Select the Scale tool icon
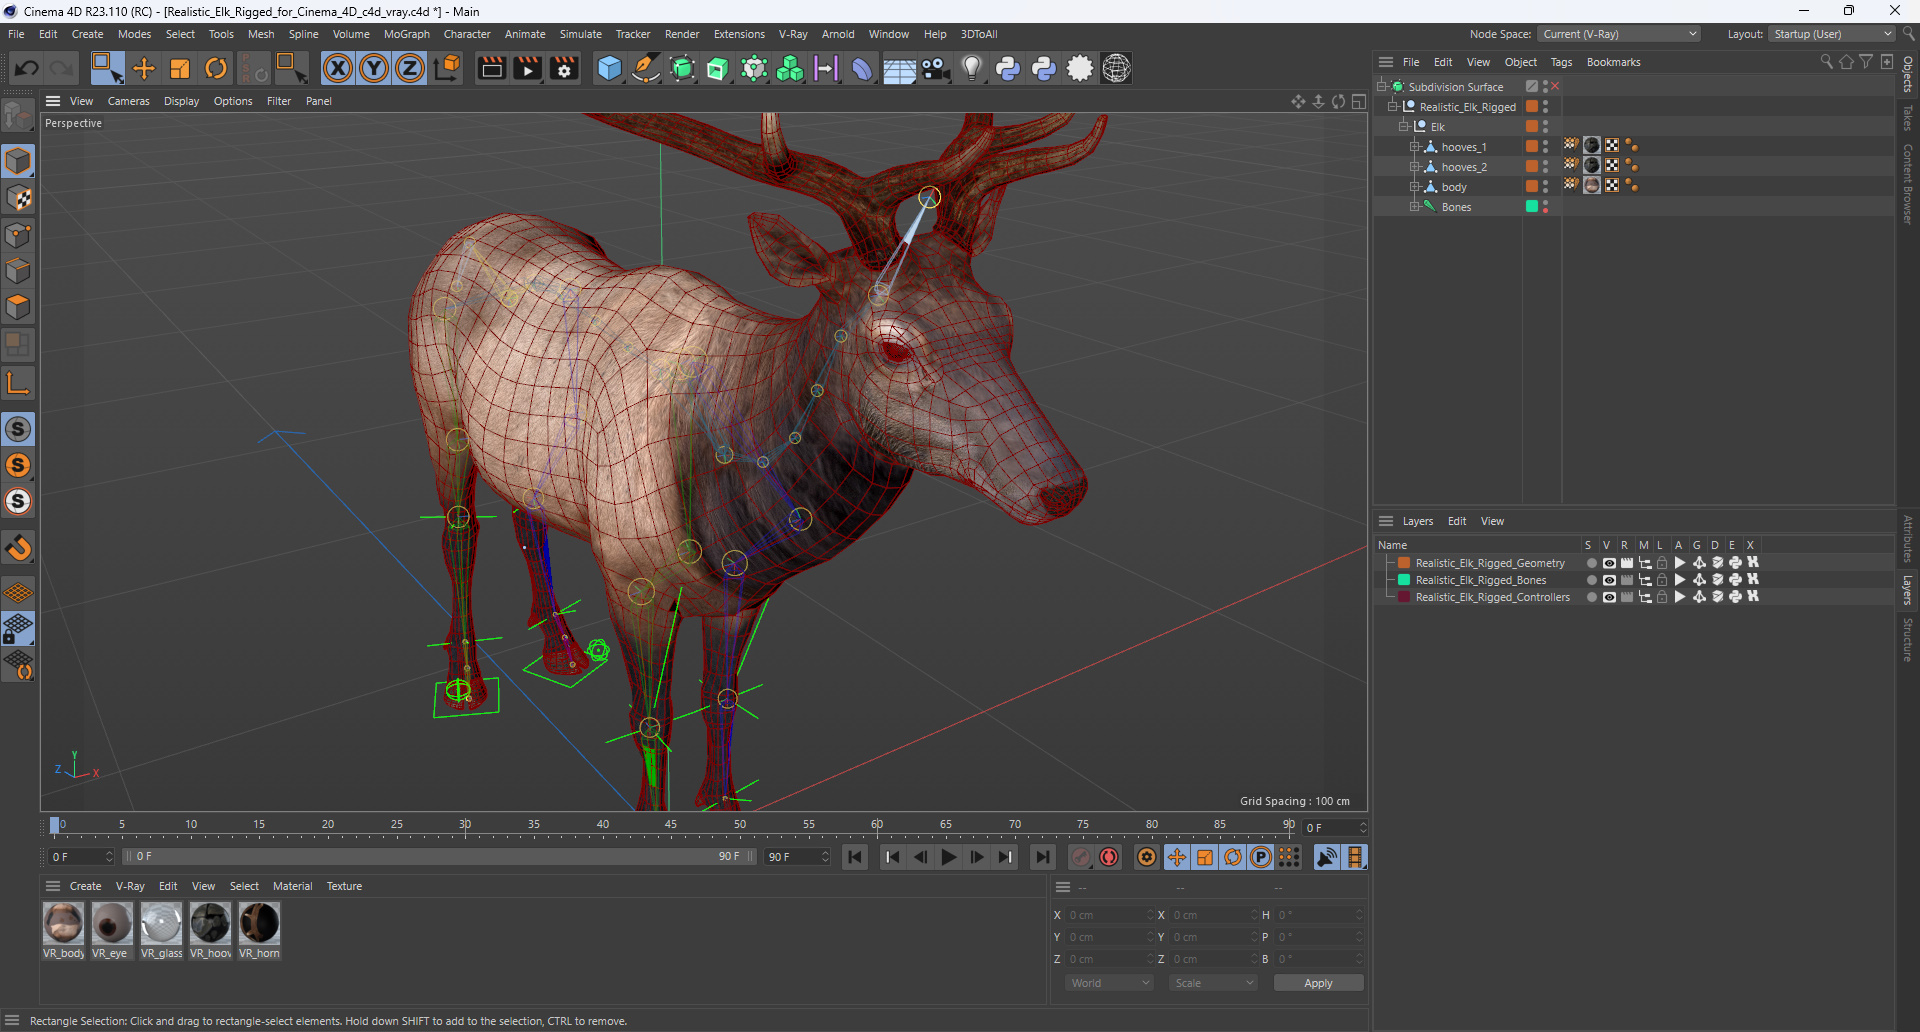1920x1032 pixels. tap(180, 68)
